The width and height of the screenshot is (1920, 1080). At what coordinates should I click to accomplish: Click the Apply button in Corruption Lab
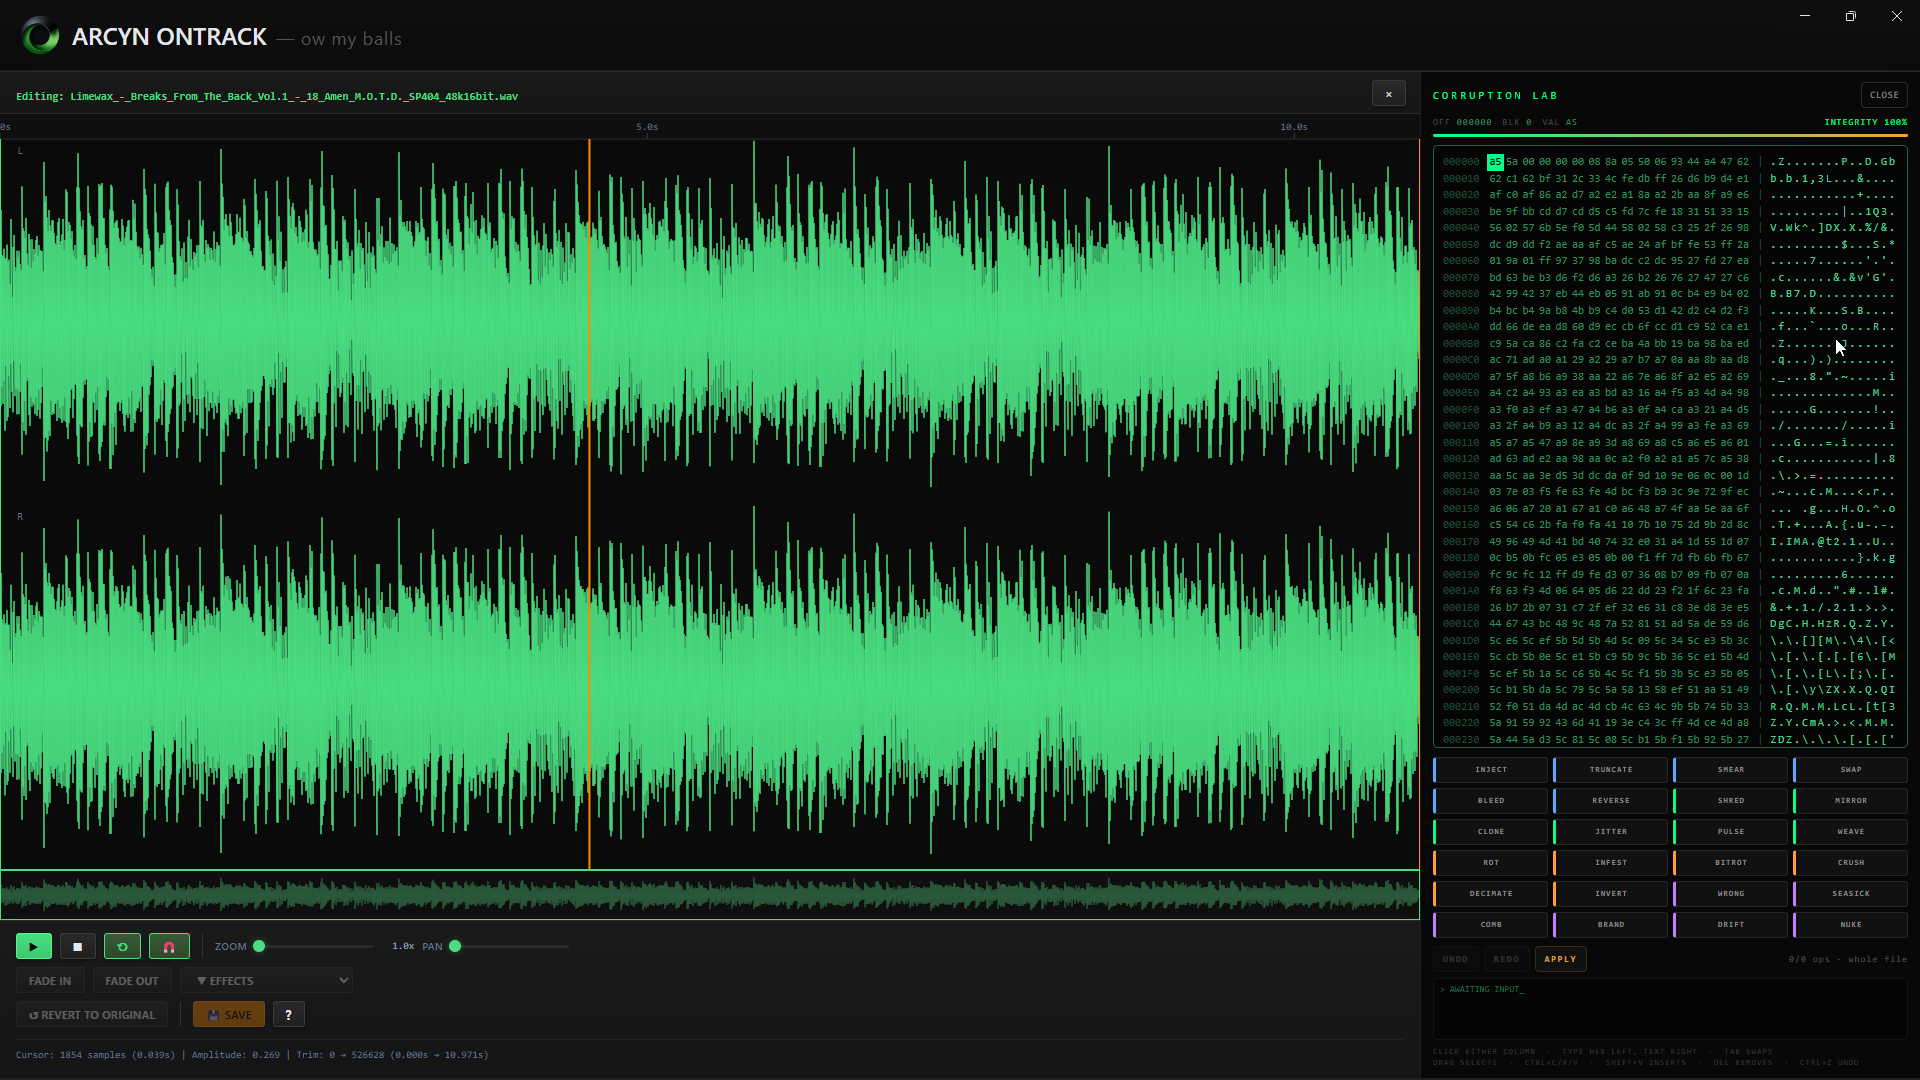1560,959
